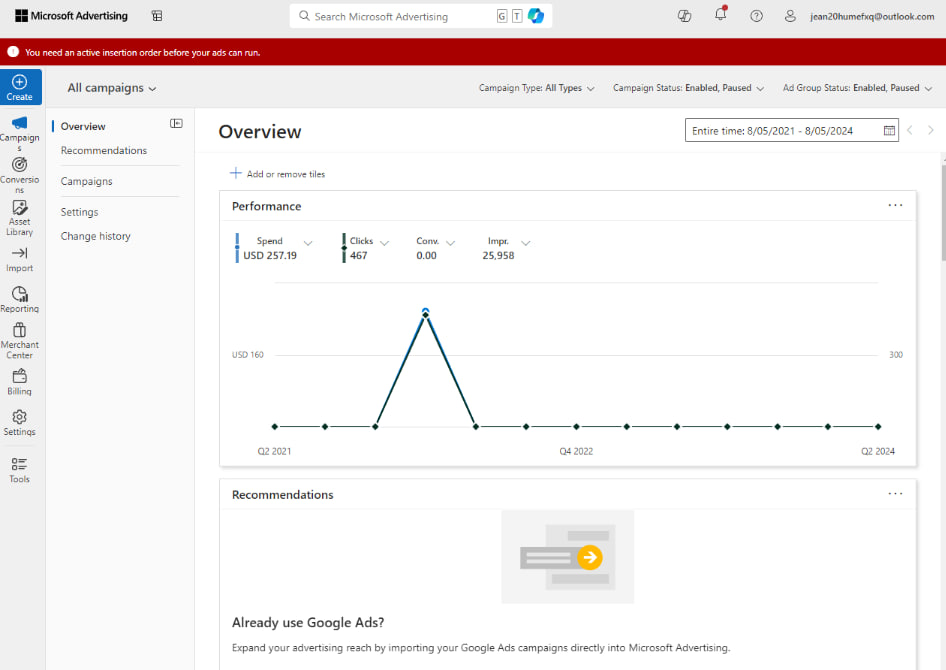This screenshot has width=946, height=670.
Task: Click the Conv. value 0.00
Action: point(426,256)
